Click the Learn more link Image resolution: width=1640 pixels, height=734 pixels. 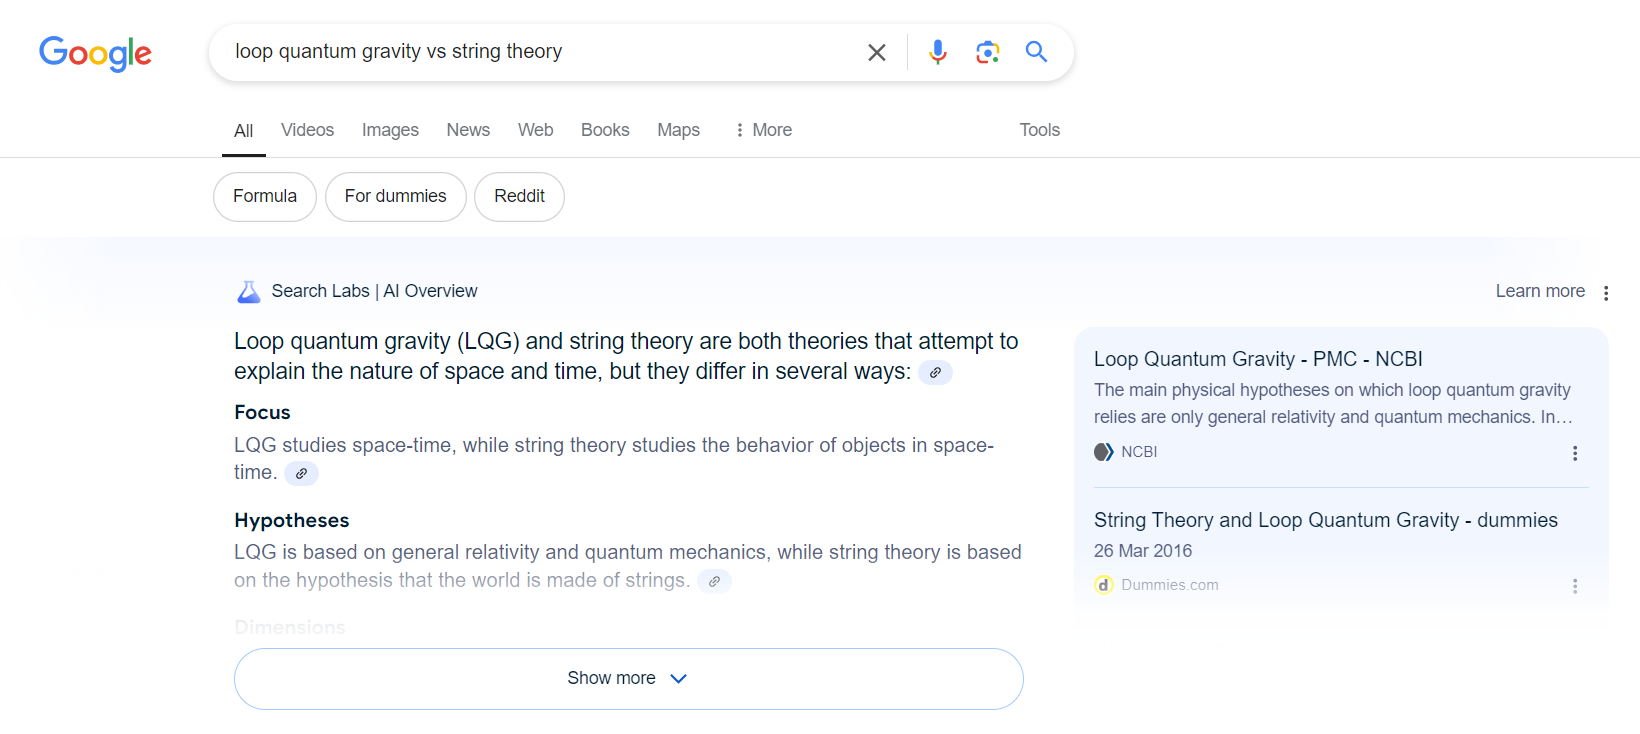pyautogui.click(x=1540, y=291)
